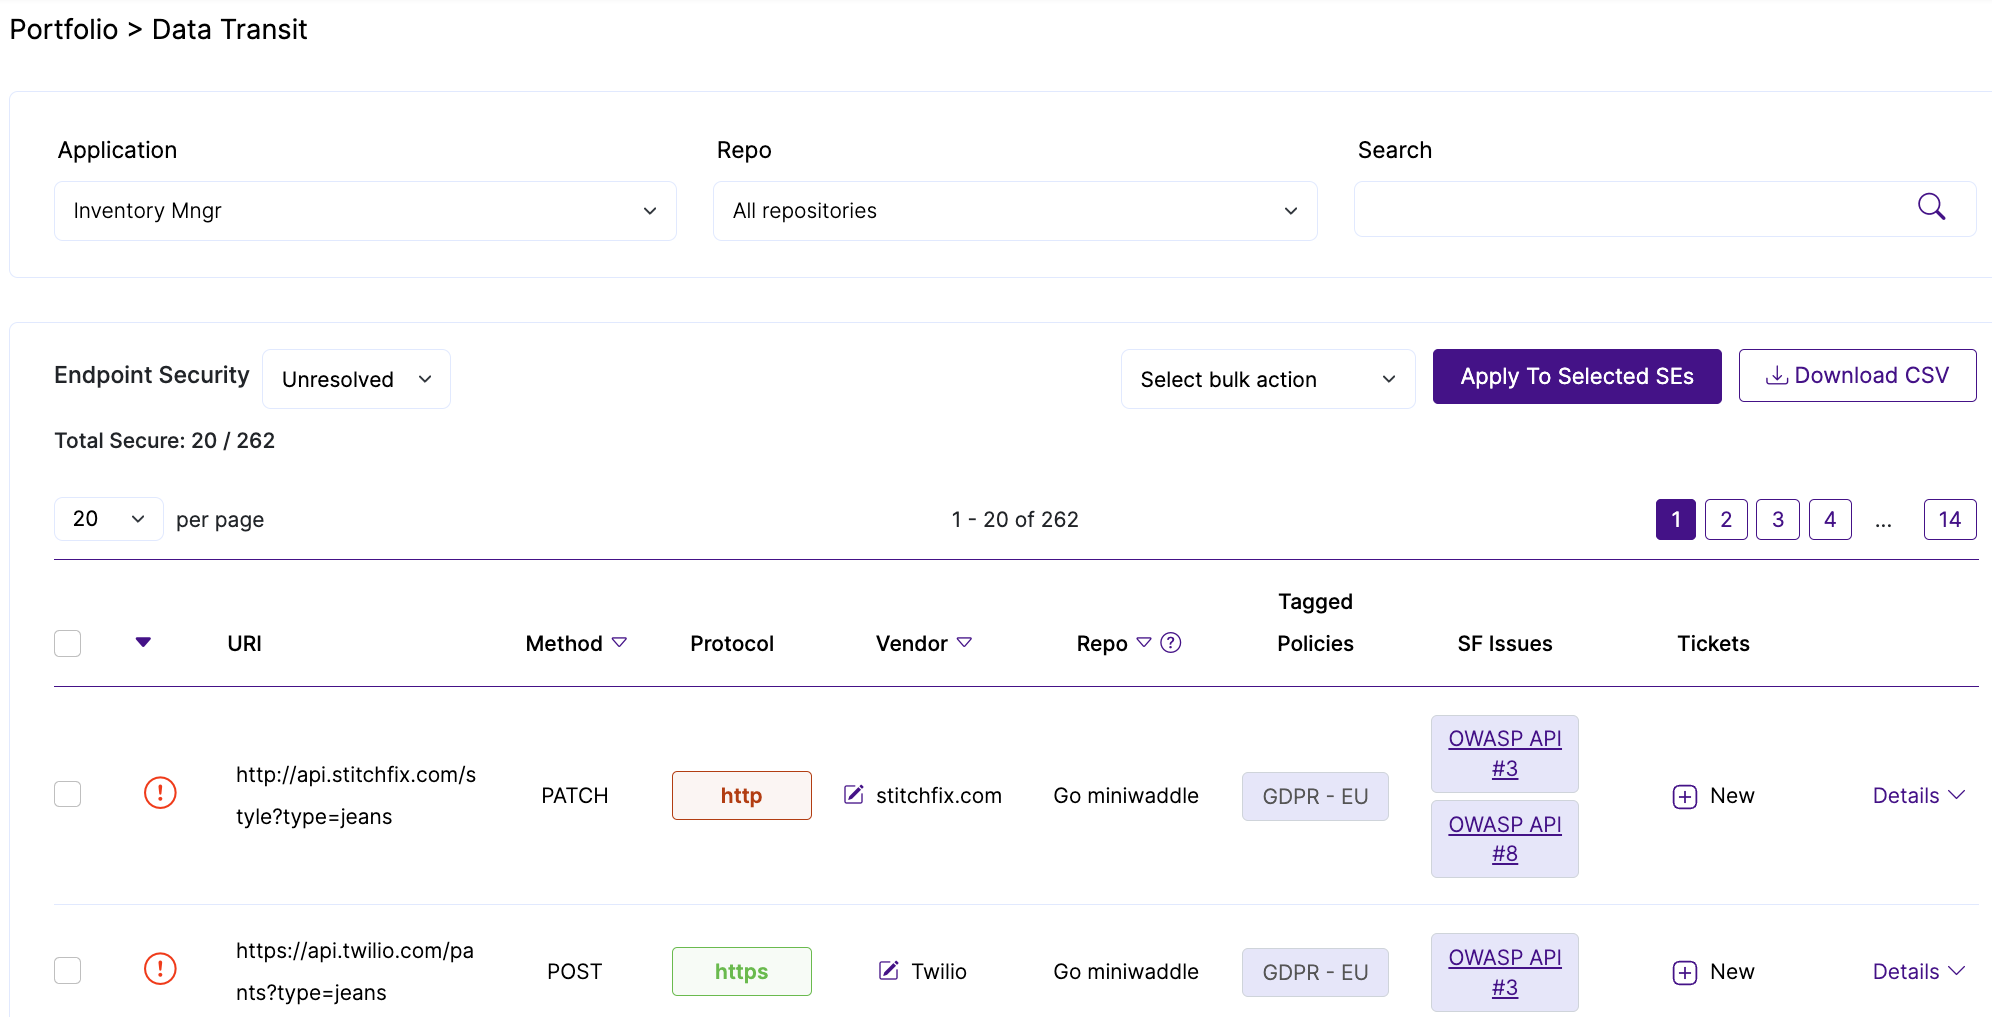
Task: Open the All repositories dropdown
Action: click(x=1015, y=211)
